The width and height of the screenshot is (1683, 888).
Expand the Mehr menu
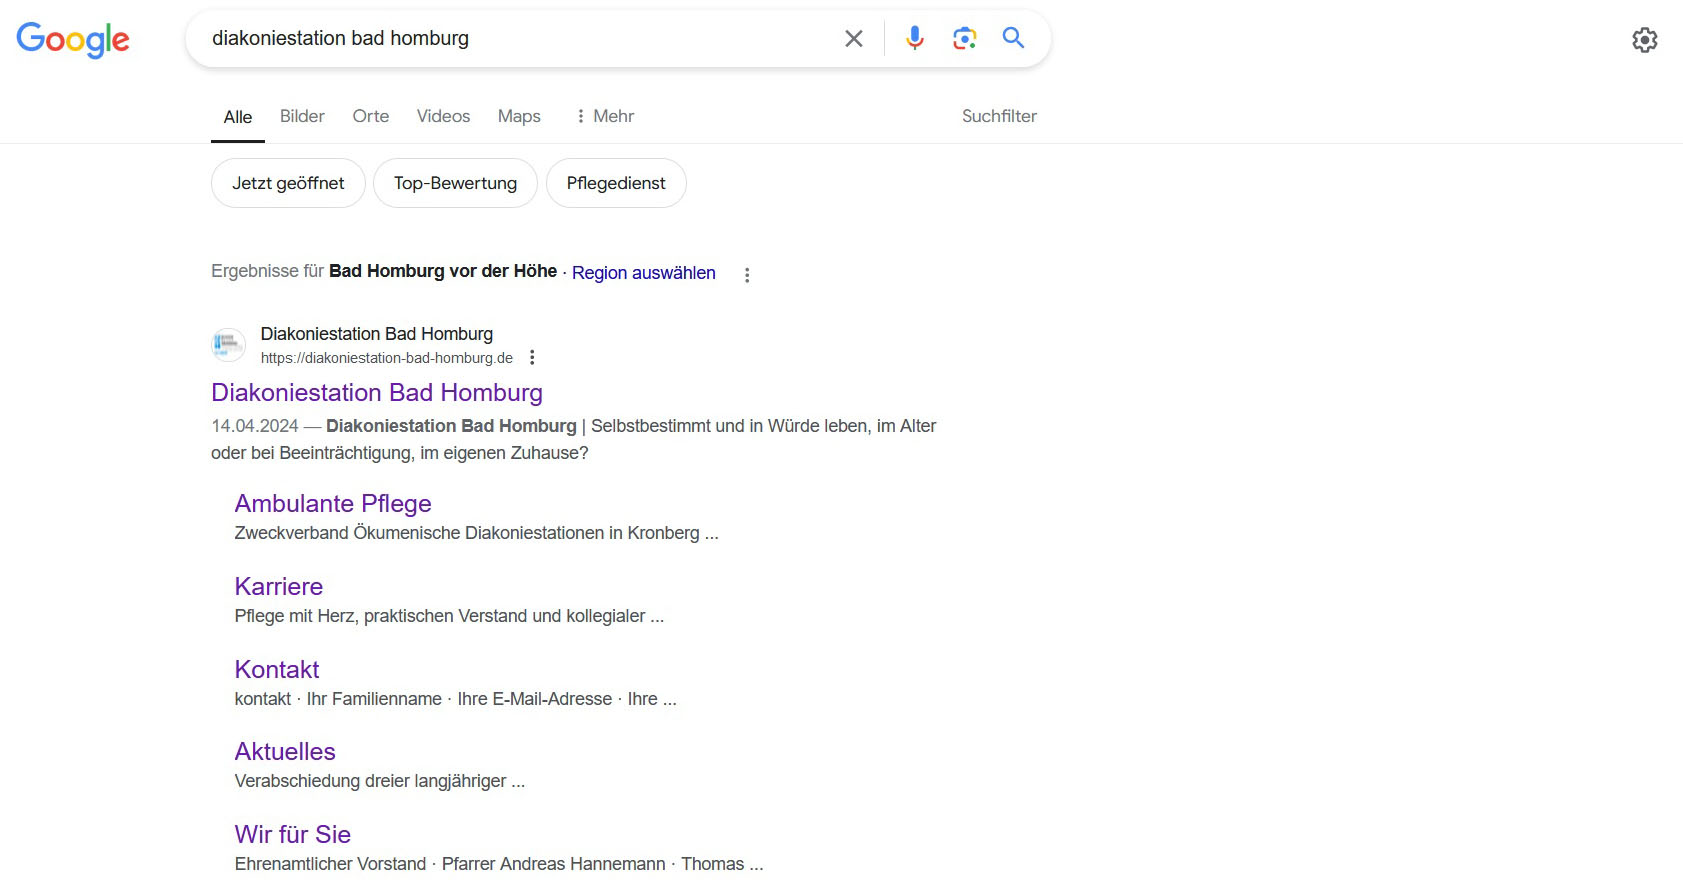605,116
